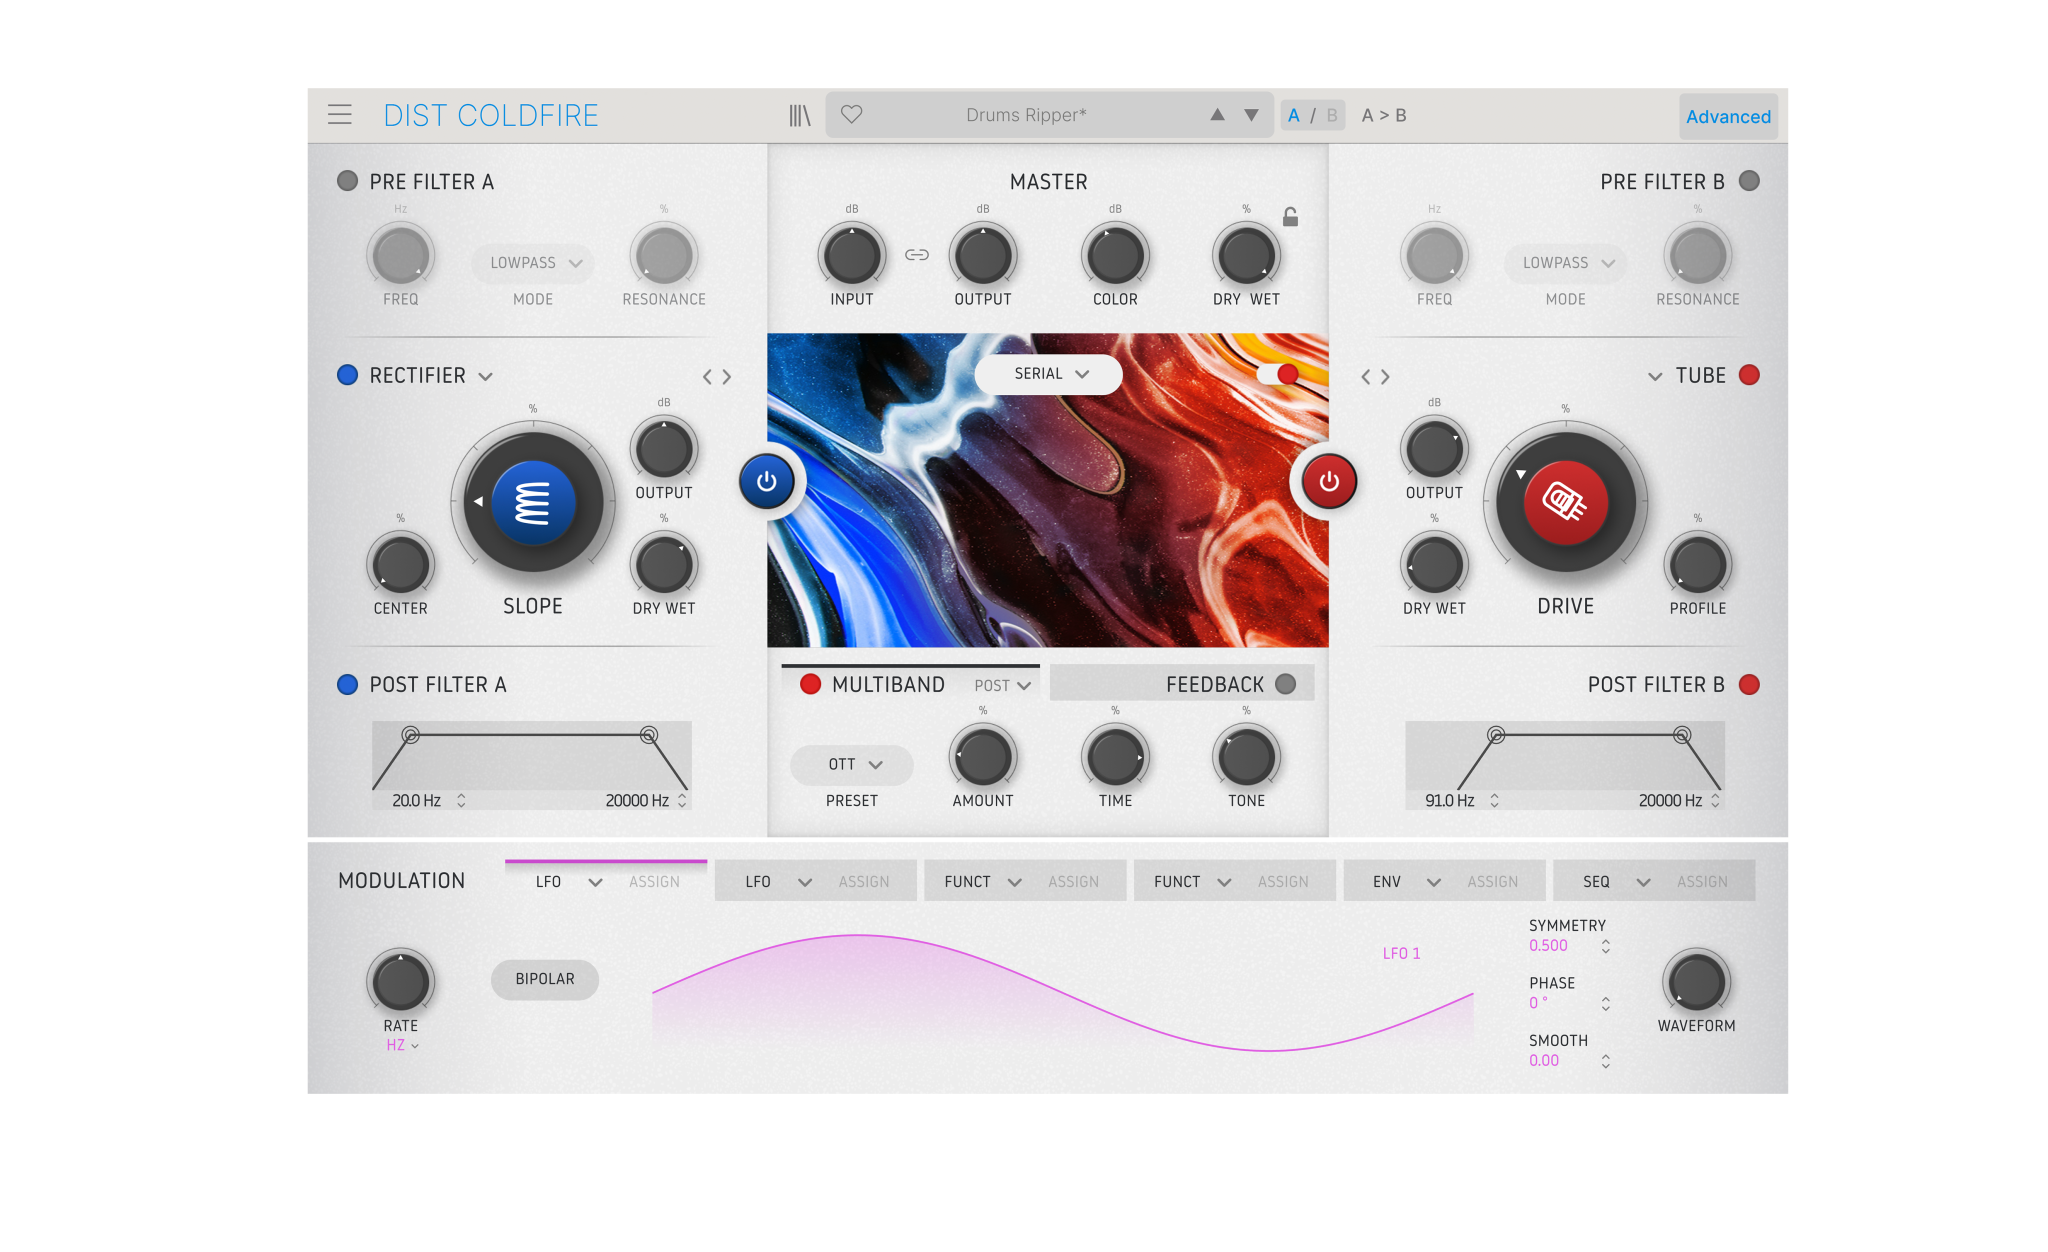This screenshot has width=2048, height=1252.
Task: Favorite the preset with heart icon
Action: pyautogui.click(x=851, y=115)
